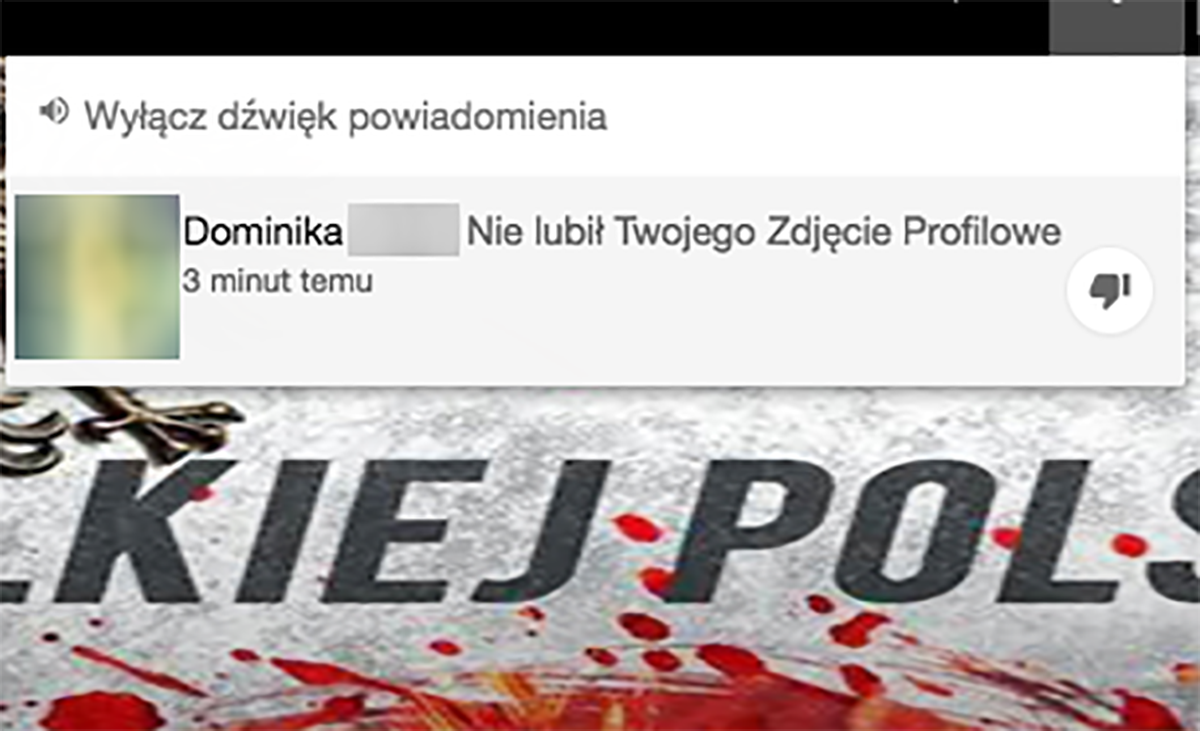This screenshot has width=1200, height=731.
Task: Click the '3 minut temu' timestamp
Action: pos(278,282)
